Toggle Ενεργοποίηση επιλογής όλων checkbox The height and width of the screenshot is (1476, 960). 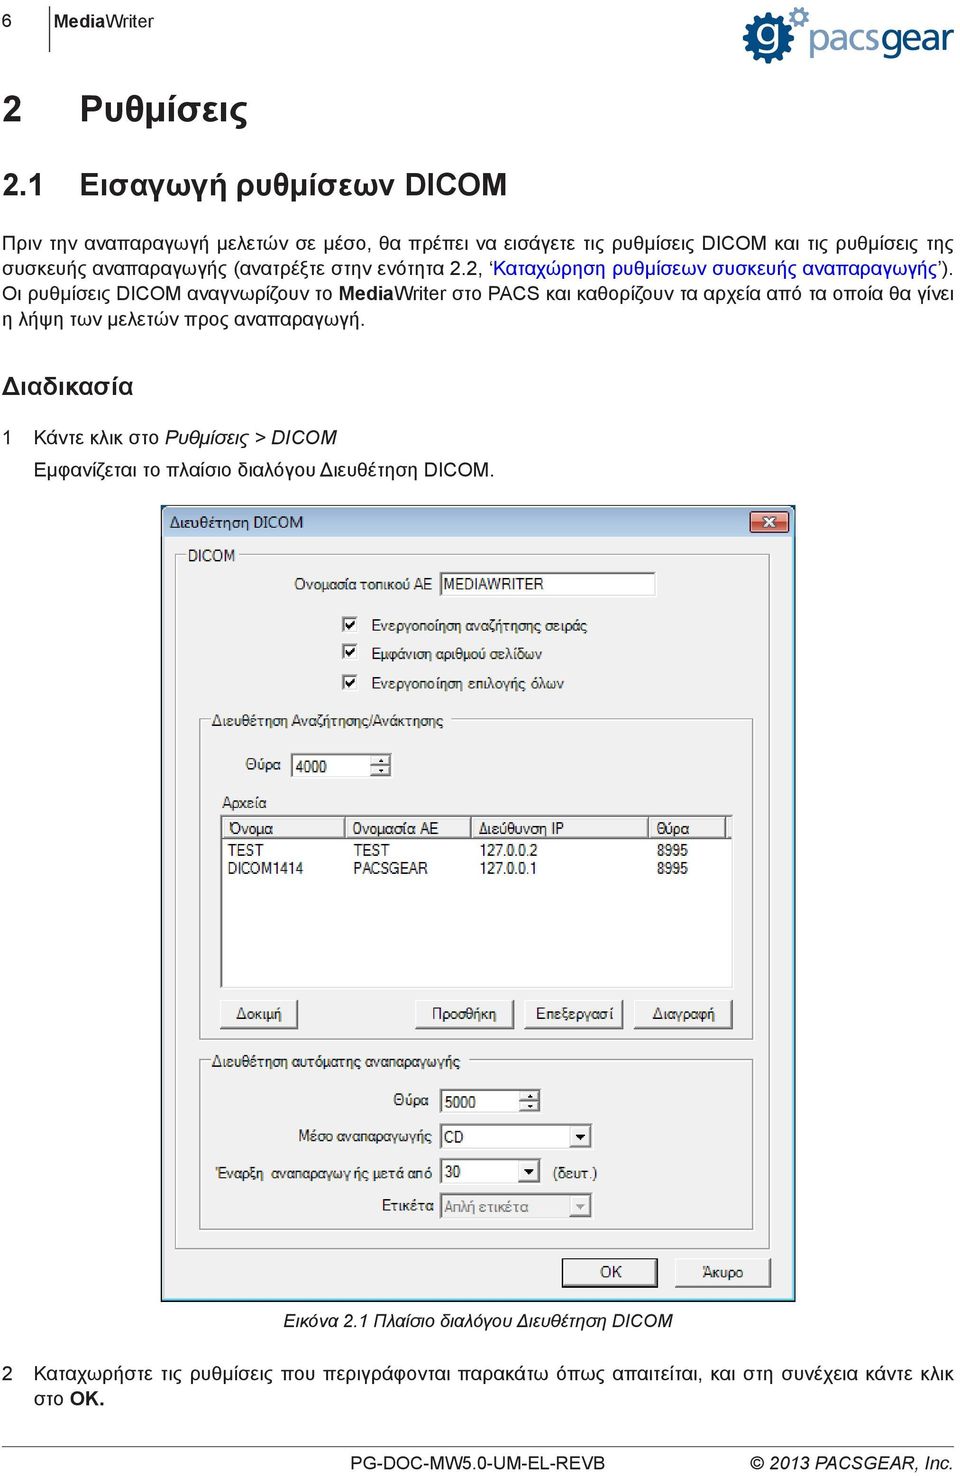(x=350, y=683)
